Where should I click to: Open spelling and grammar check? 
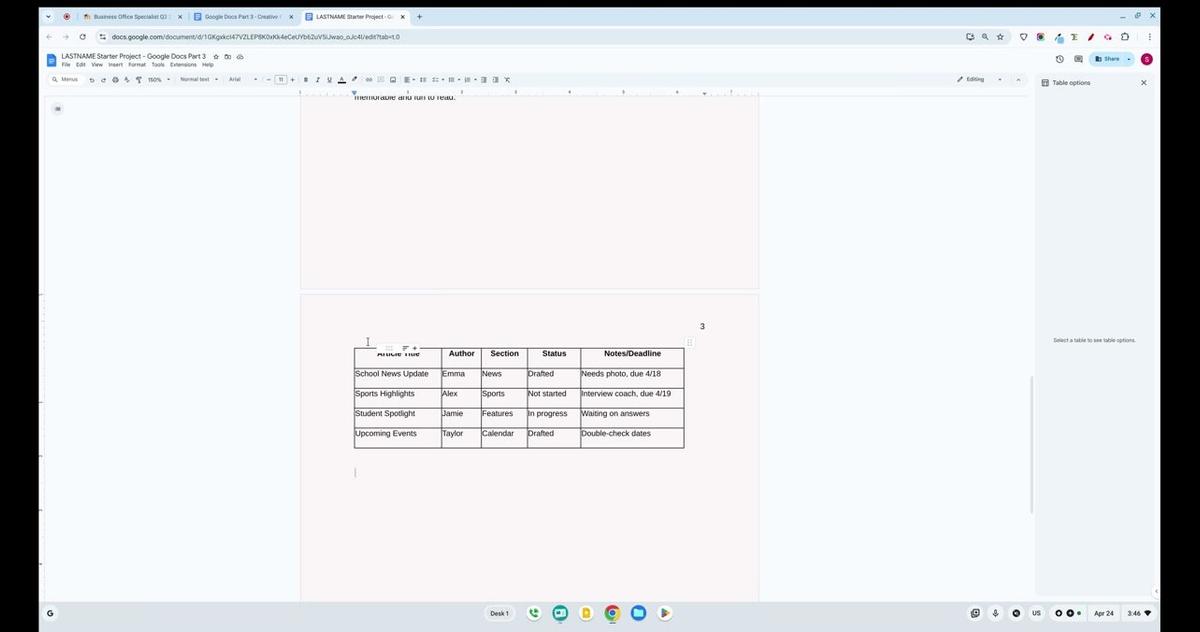[x=126, y=79]
